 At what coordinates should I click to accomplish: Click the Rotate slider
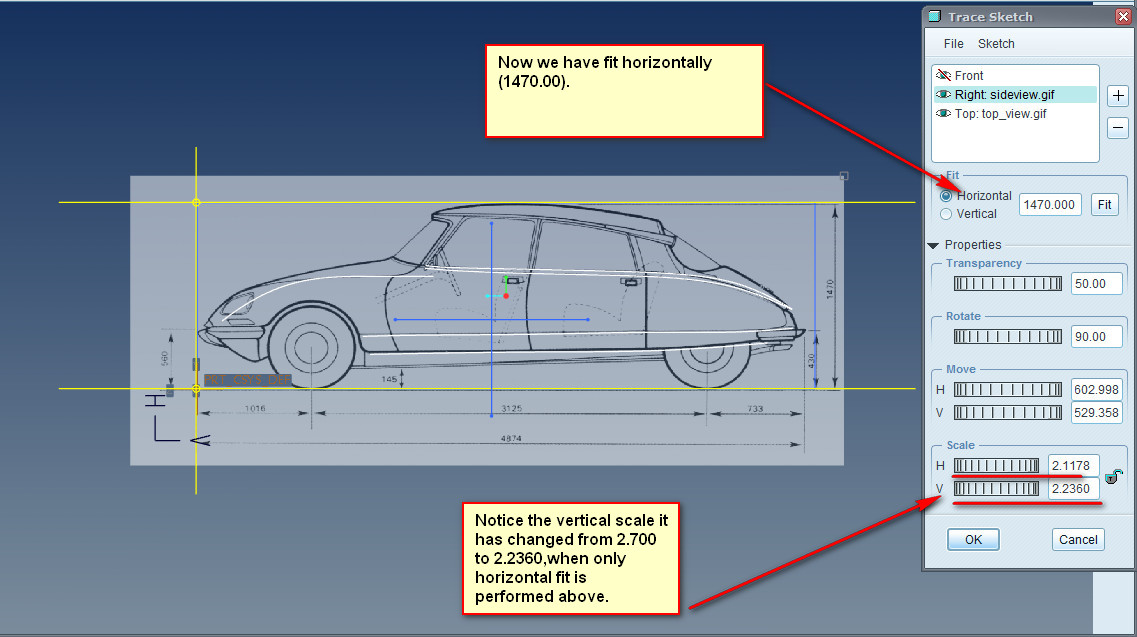[1007, 337]
